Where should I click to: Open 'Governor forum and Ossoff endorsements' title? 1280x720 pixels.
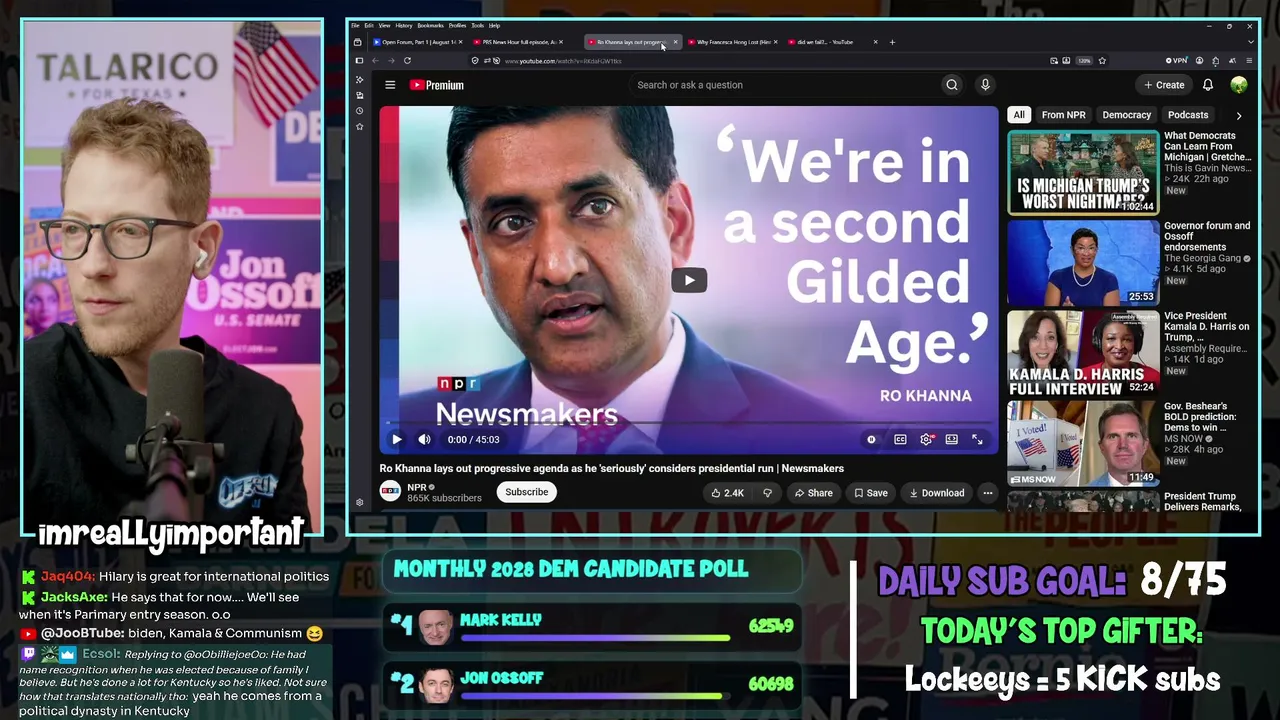(1207, 236)
